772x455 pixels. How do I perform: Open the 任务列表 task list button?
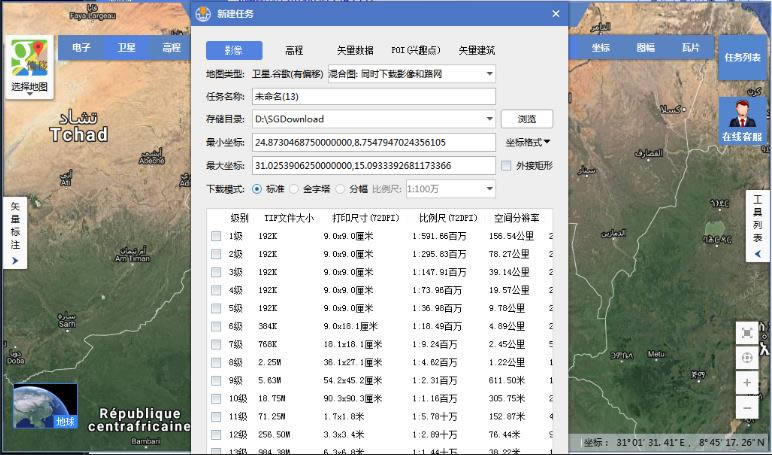coord(742,58)
